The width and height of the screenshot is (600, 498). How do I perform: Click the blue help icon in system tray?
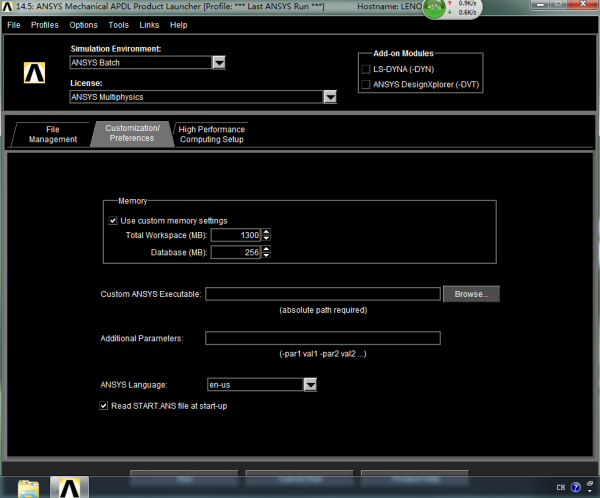[576, 487]
